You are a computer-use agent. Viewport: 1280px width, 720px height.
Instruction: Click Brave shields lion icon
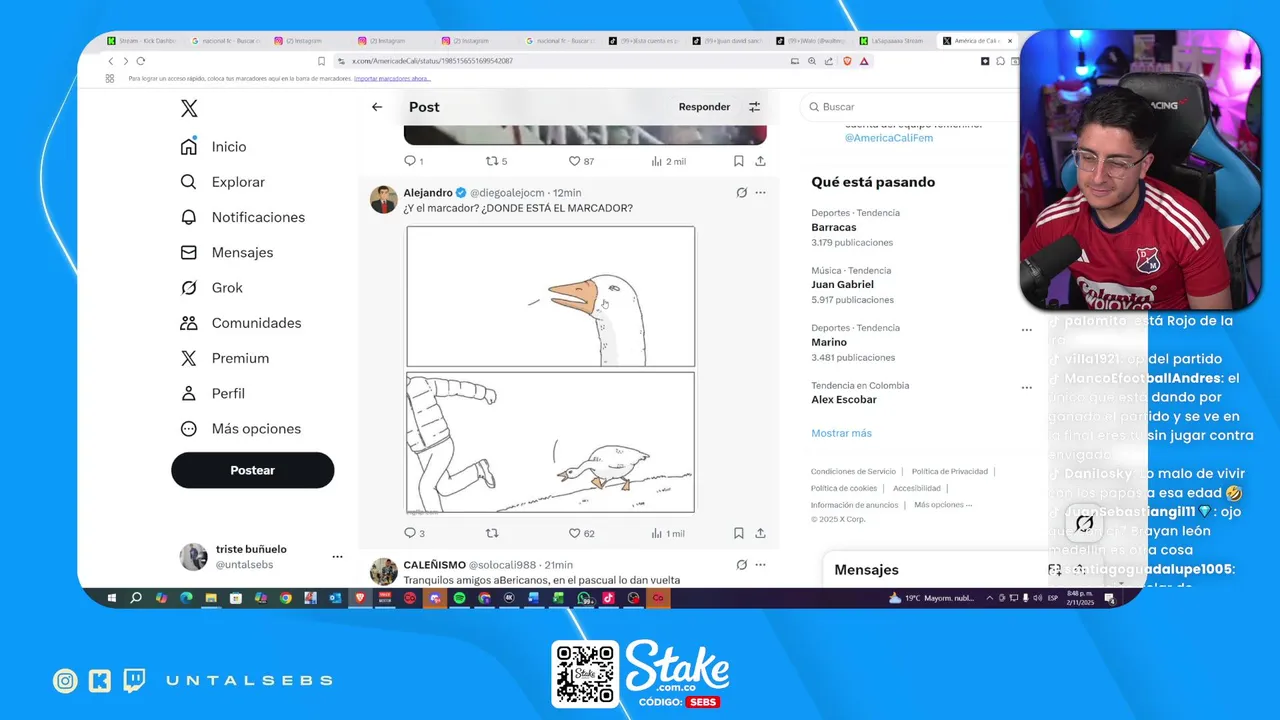pyautogui.click(x=847, y=61)
